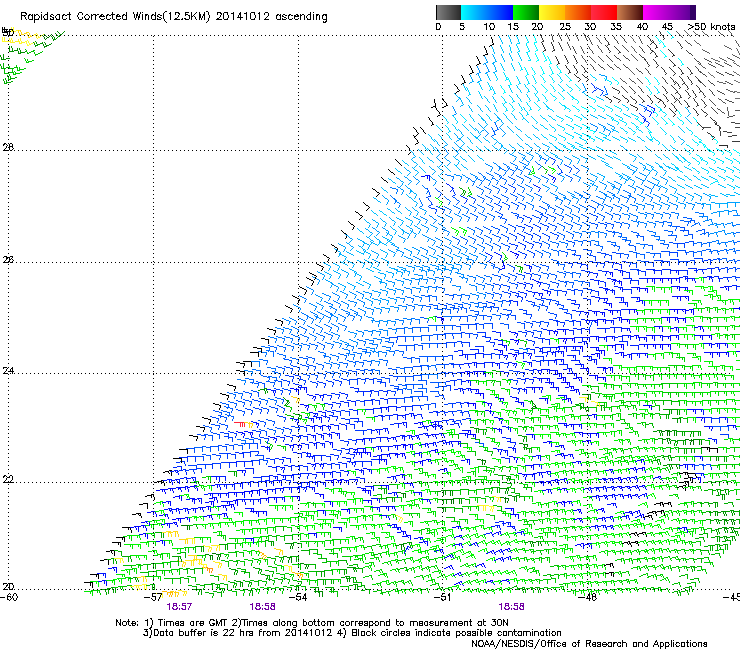
Task: Click the gray 0-5 knots legend swatch
Action: pos(448,12)
